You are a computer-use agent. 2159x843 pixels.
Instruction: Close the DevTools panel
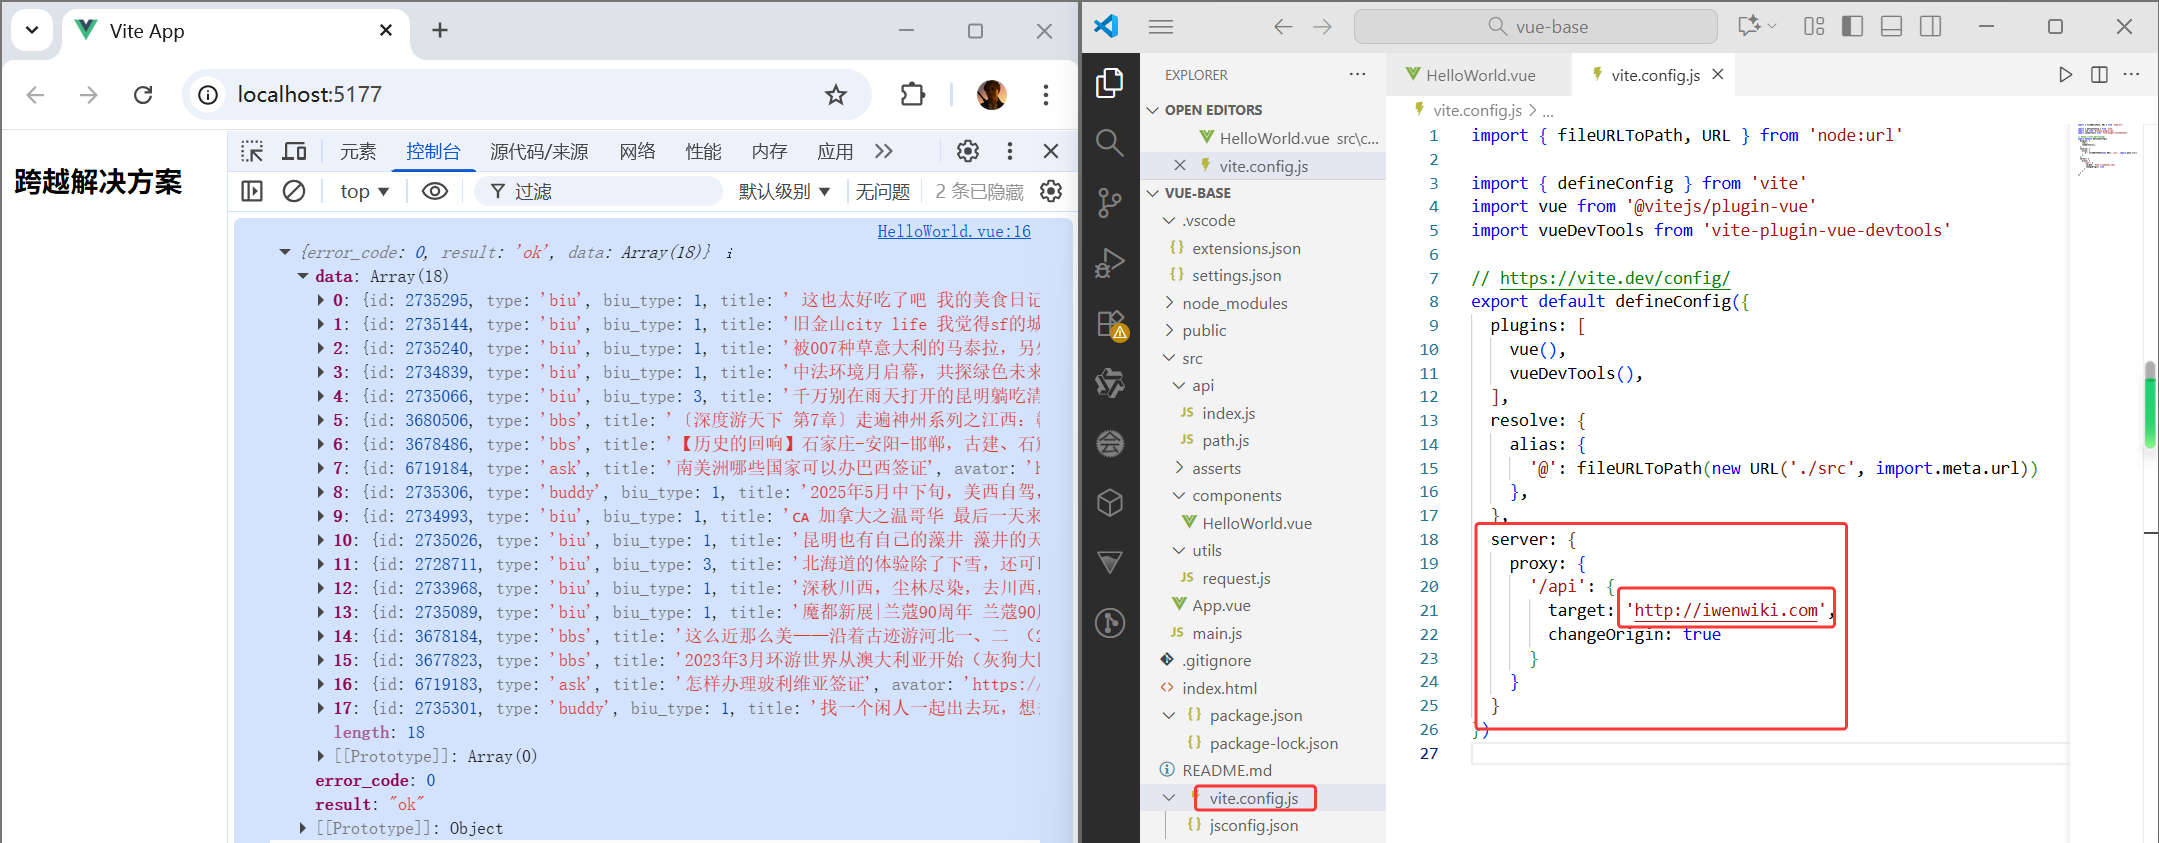click(1051, 151)
